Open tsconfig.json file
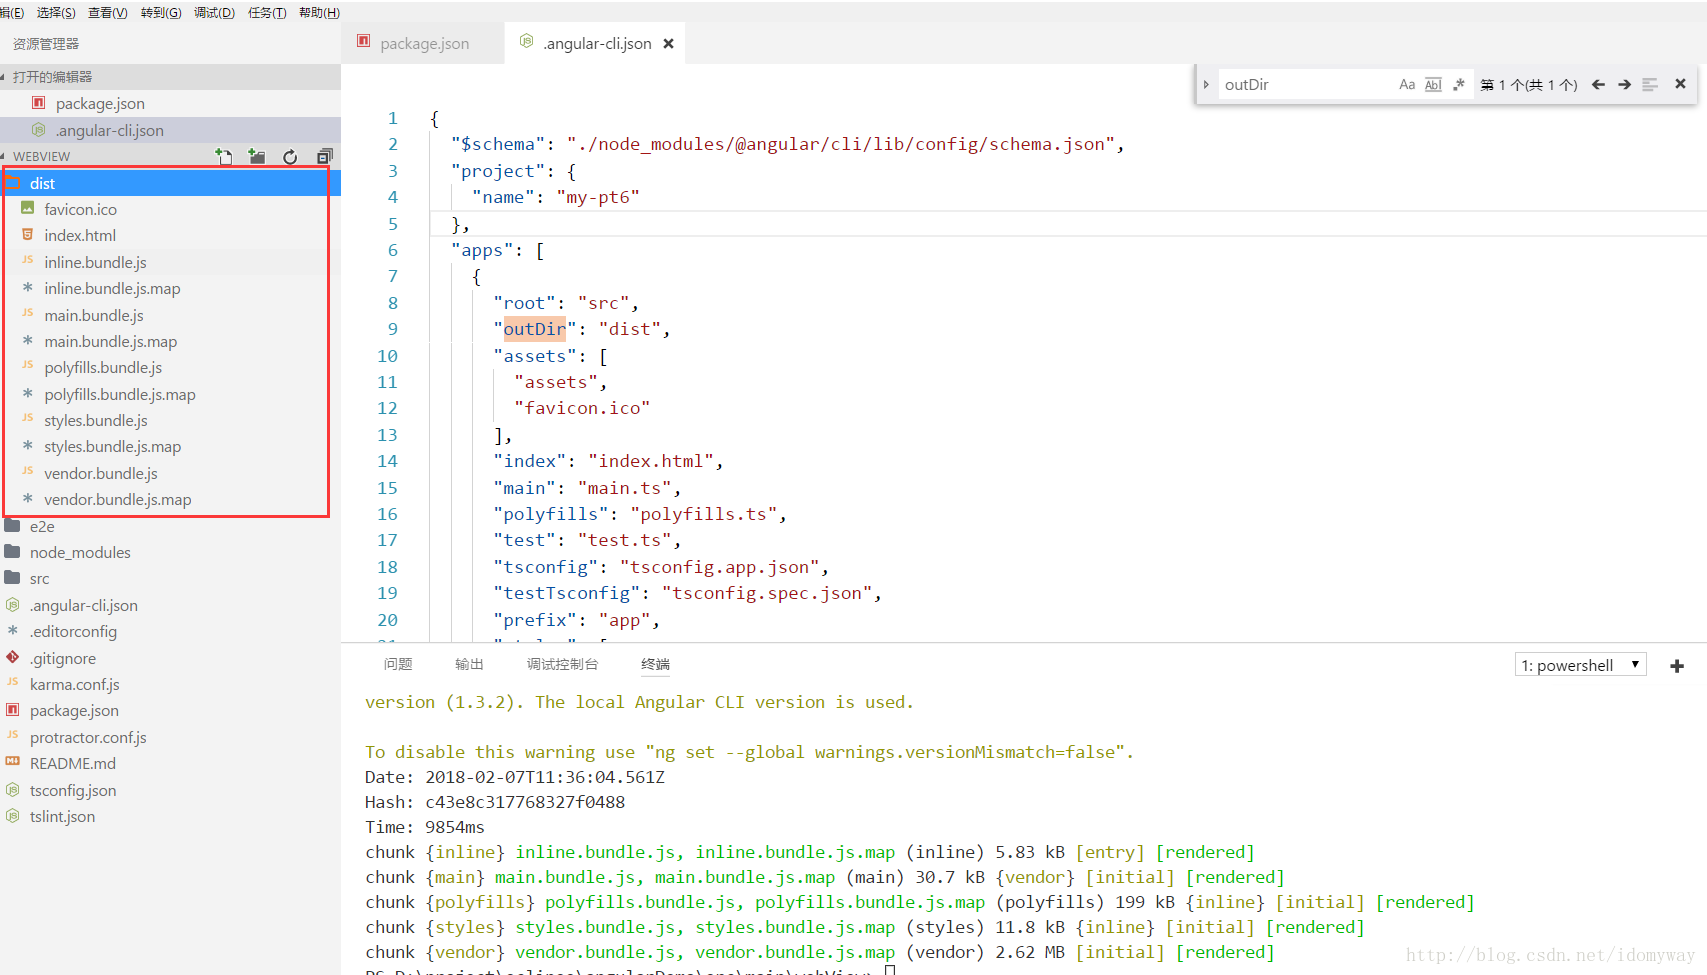Image resolution: width=1707 pixels, height=975 pixels. [170, 790]
